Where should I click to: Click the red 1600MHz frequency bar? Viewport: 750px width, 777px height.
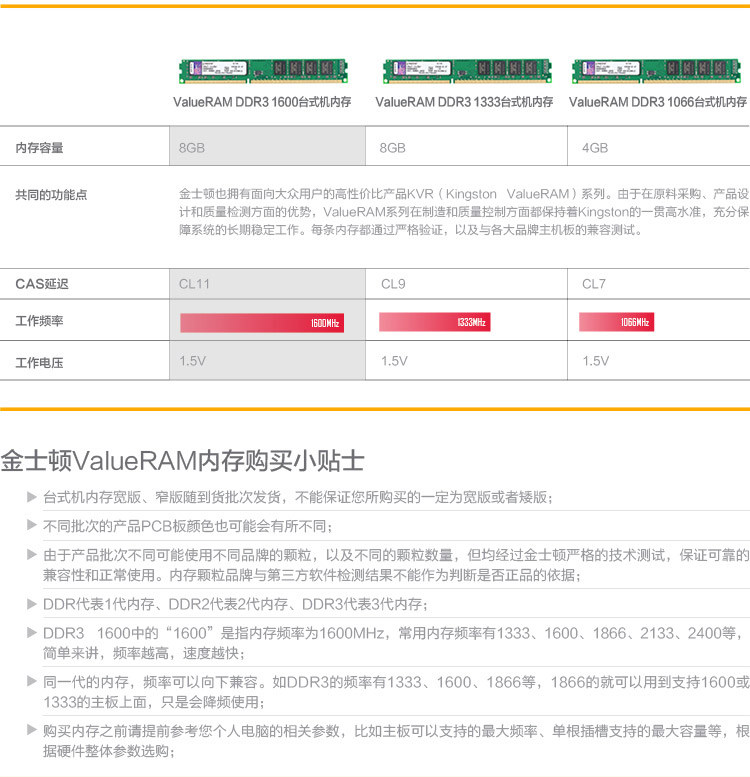click(262, 323)
